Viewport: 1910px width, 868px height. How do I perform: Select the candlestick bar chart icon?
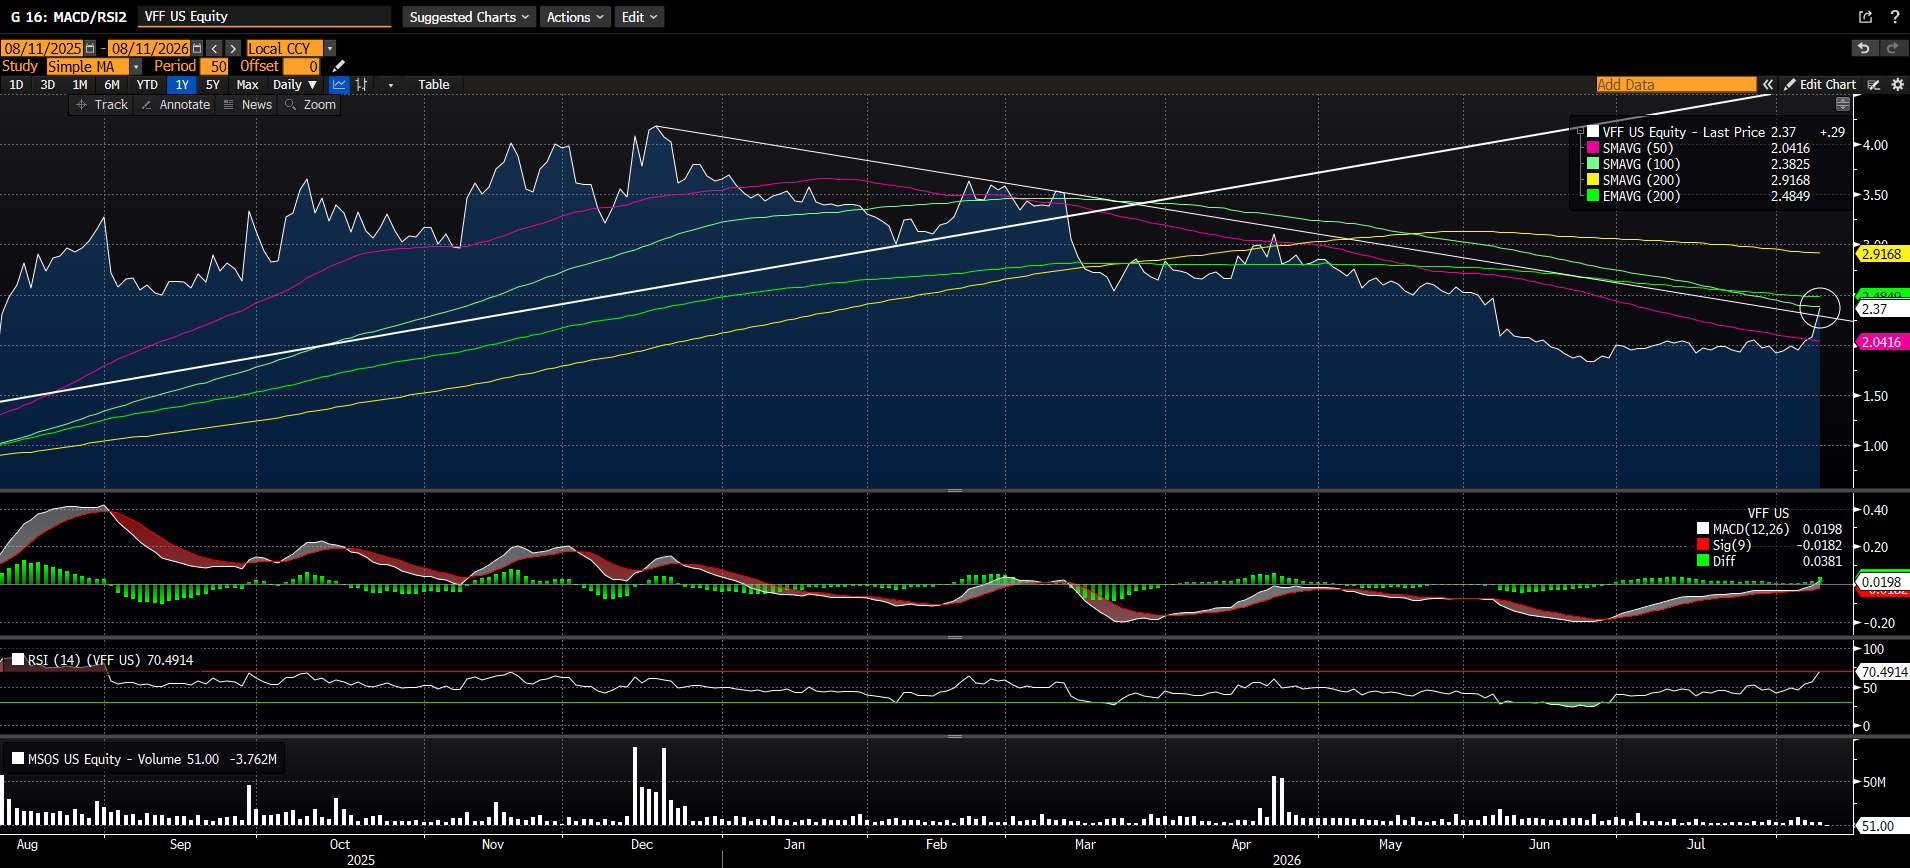[x=361, y=85]
